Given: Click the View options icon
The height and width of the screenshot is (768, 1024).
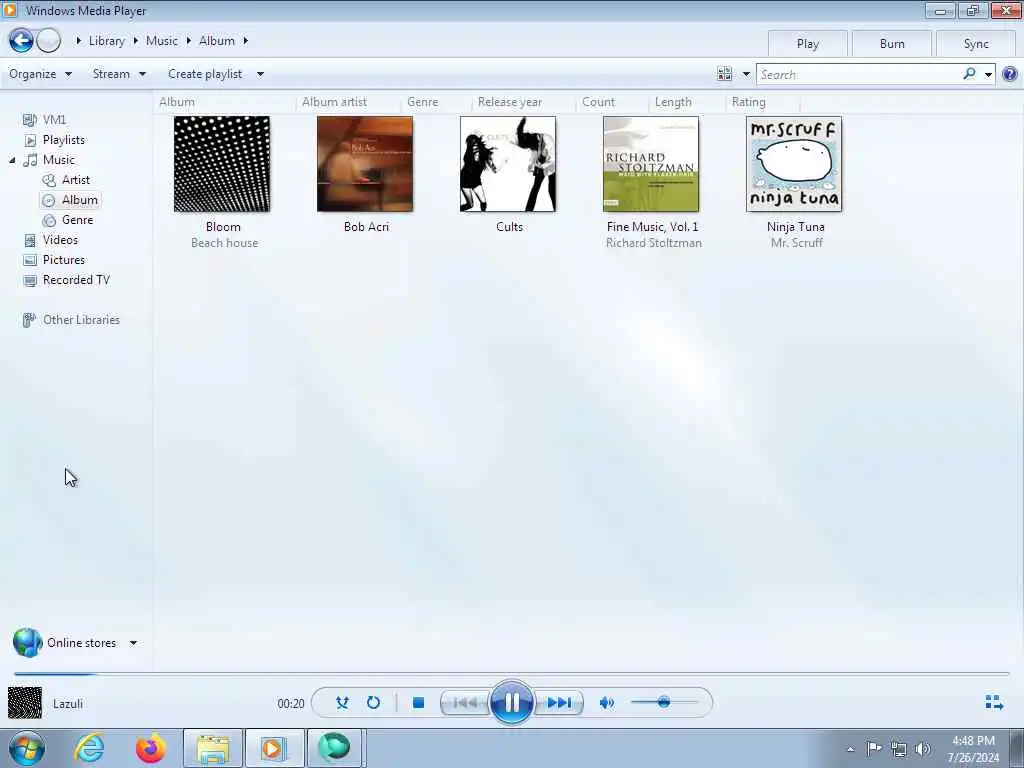Looking at the screenshot, I should (x=725, y=74).
